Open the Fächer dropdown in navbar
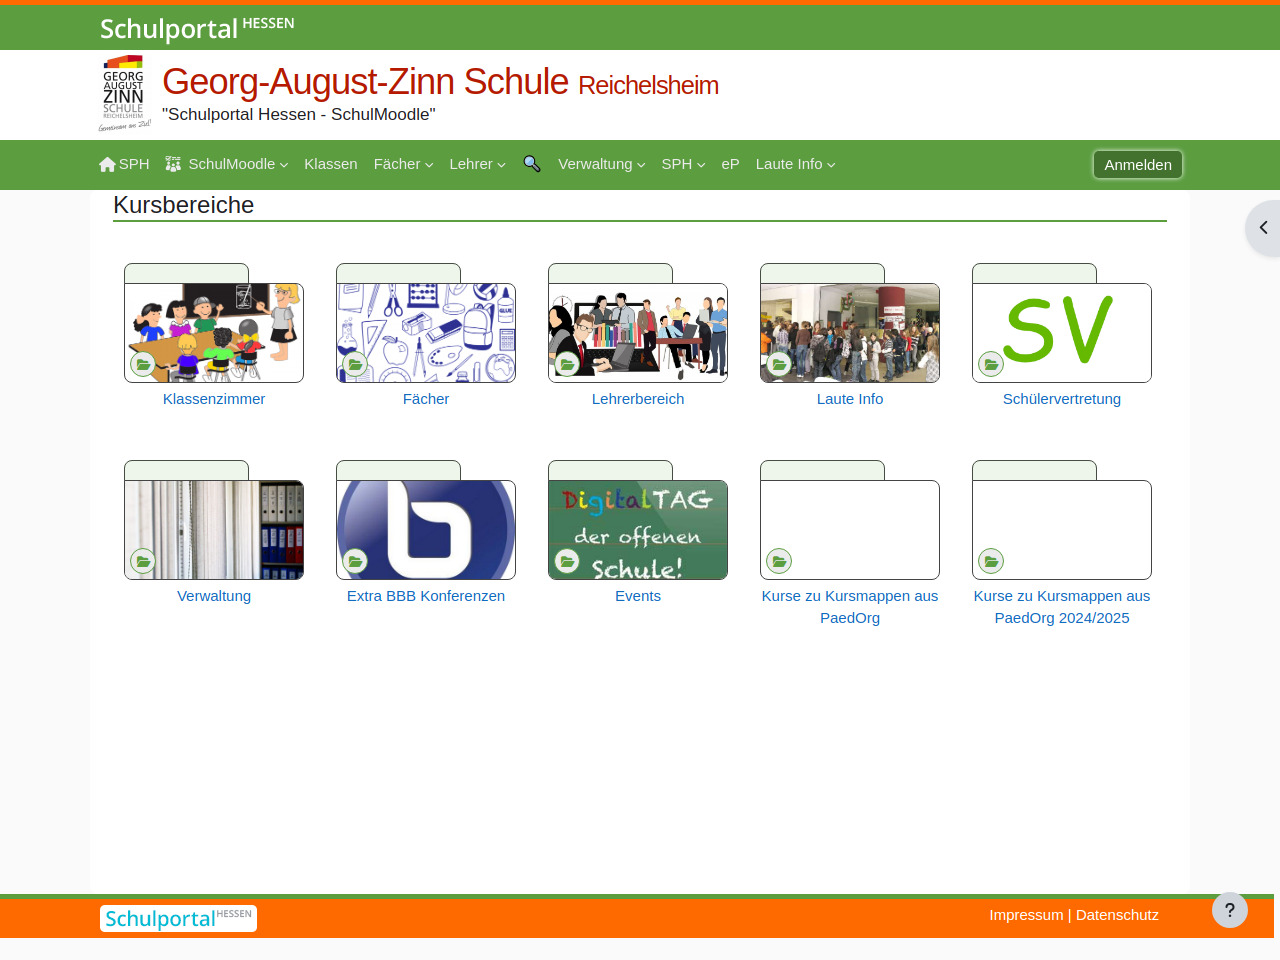Screen dimensions: 1280x960 coord(403,164)
